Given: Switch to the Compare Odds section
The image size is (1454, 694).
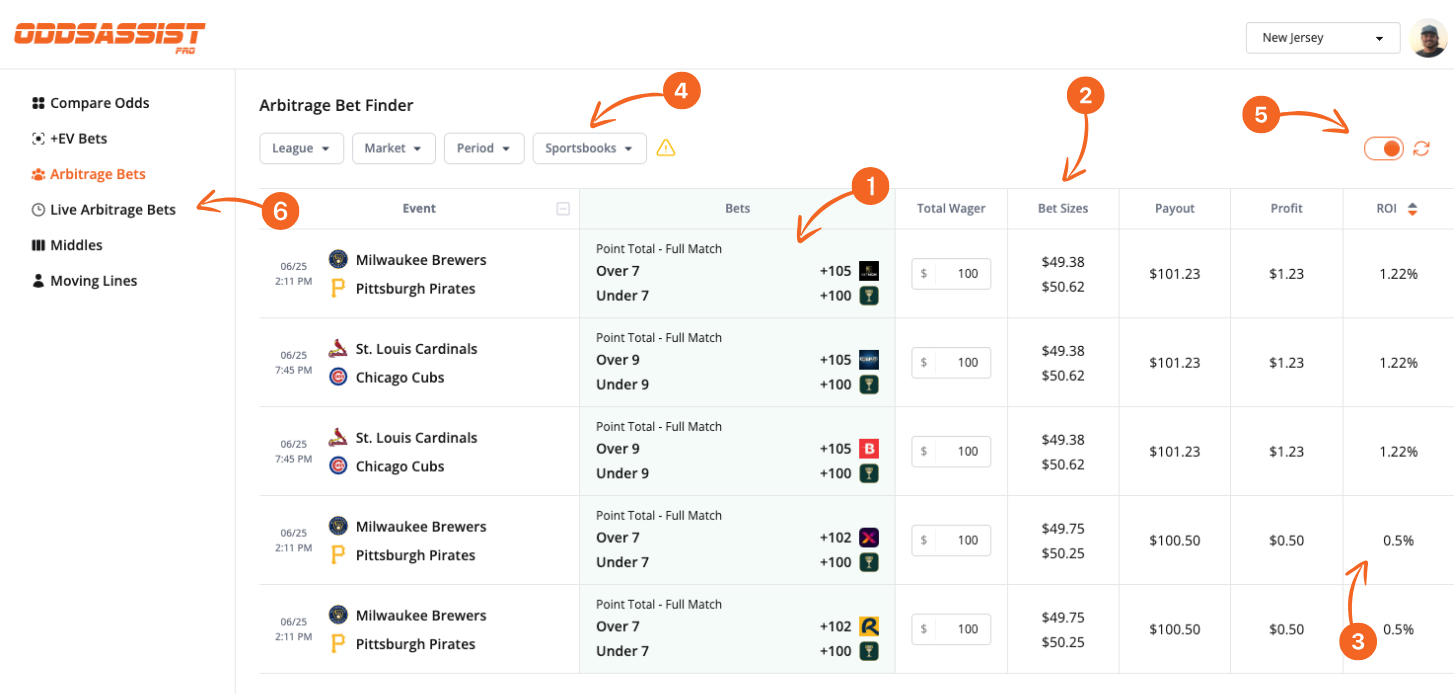Looking at the screenshot, I should (99, 102).
